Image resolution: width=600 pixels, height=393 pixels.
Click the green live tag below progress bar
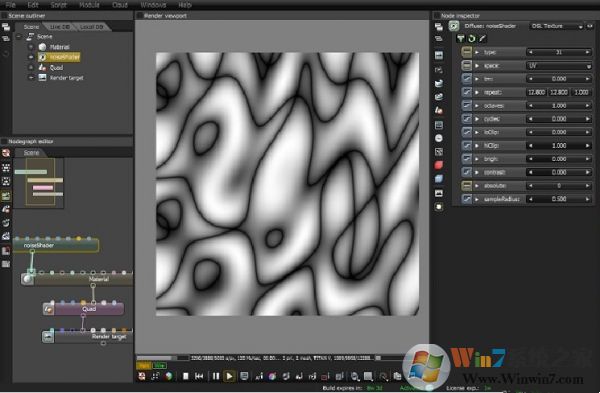pyautogui.click(x=159, y=366)
